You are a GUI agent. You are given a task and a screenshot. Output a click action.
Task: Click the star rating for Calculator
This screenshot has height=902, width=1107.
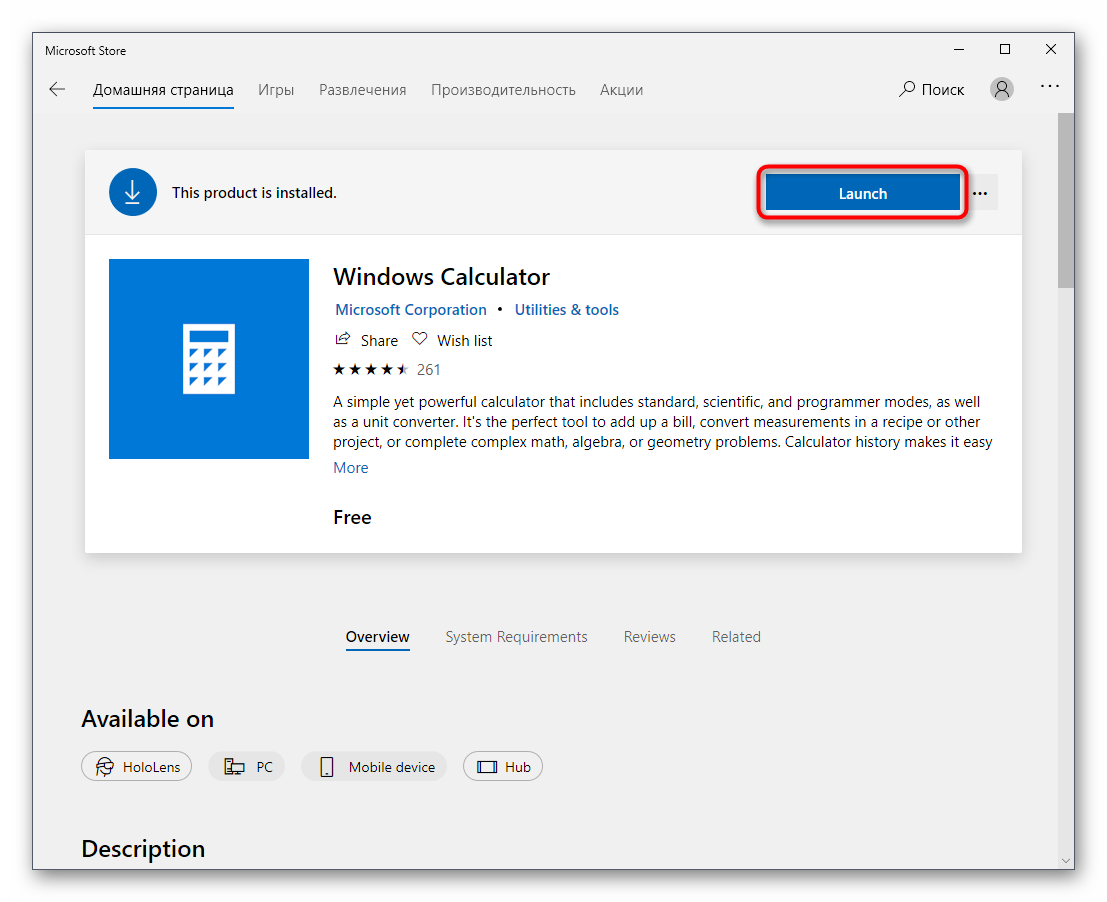pos(371,369)
